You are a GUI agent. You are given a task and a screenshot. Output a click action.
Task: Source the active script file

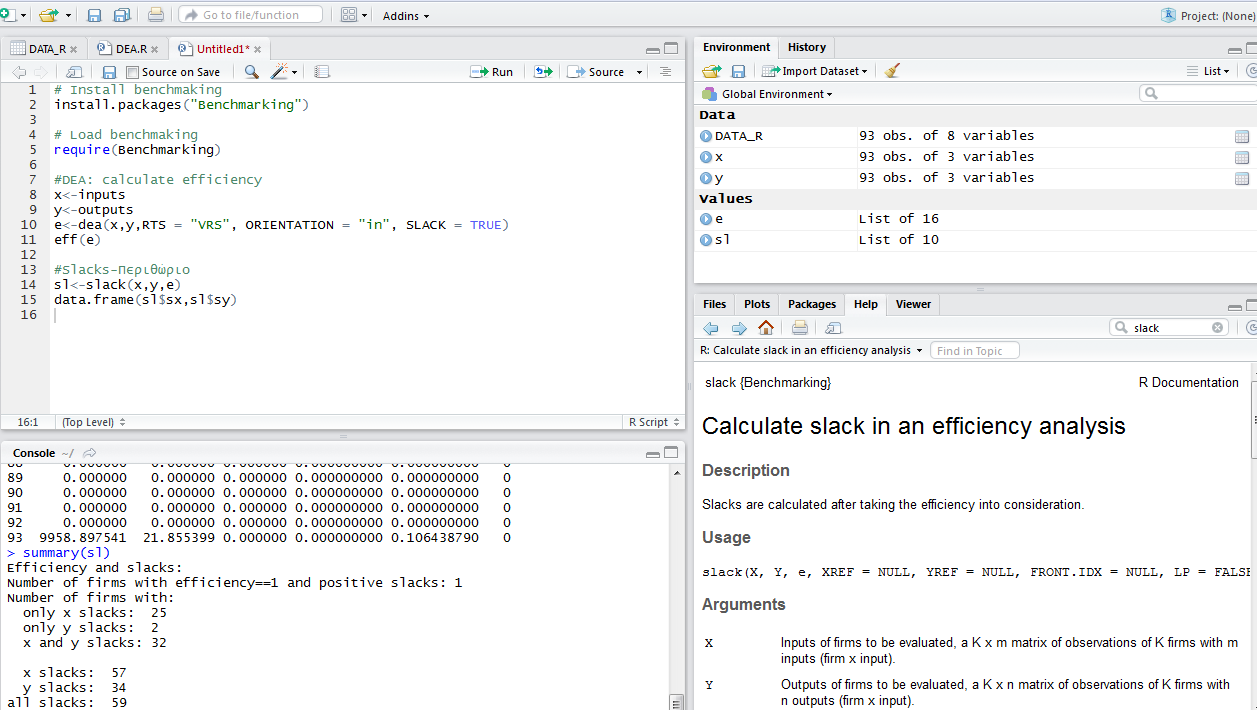click(596, 72)
